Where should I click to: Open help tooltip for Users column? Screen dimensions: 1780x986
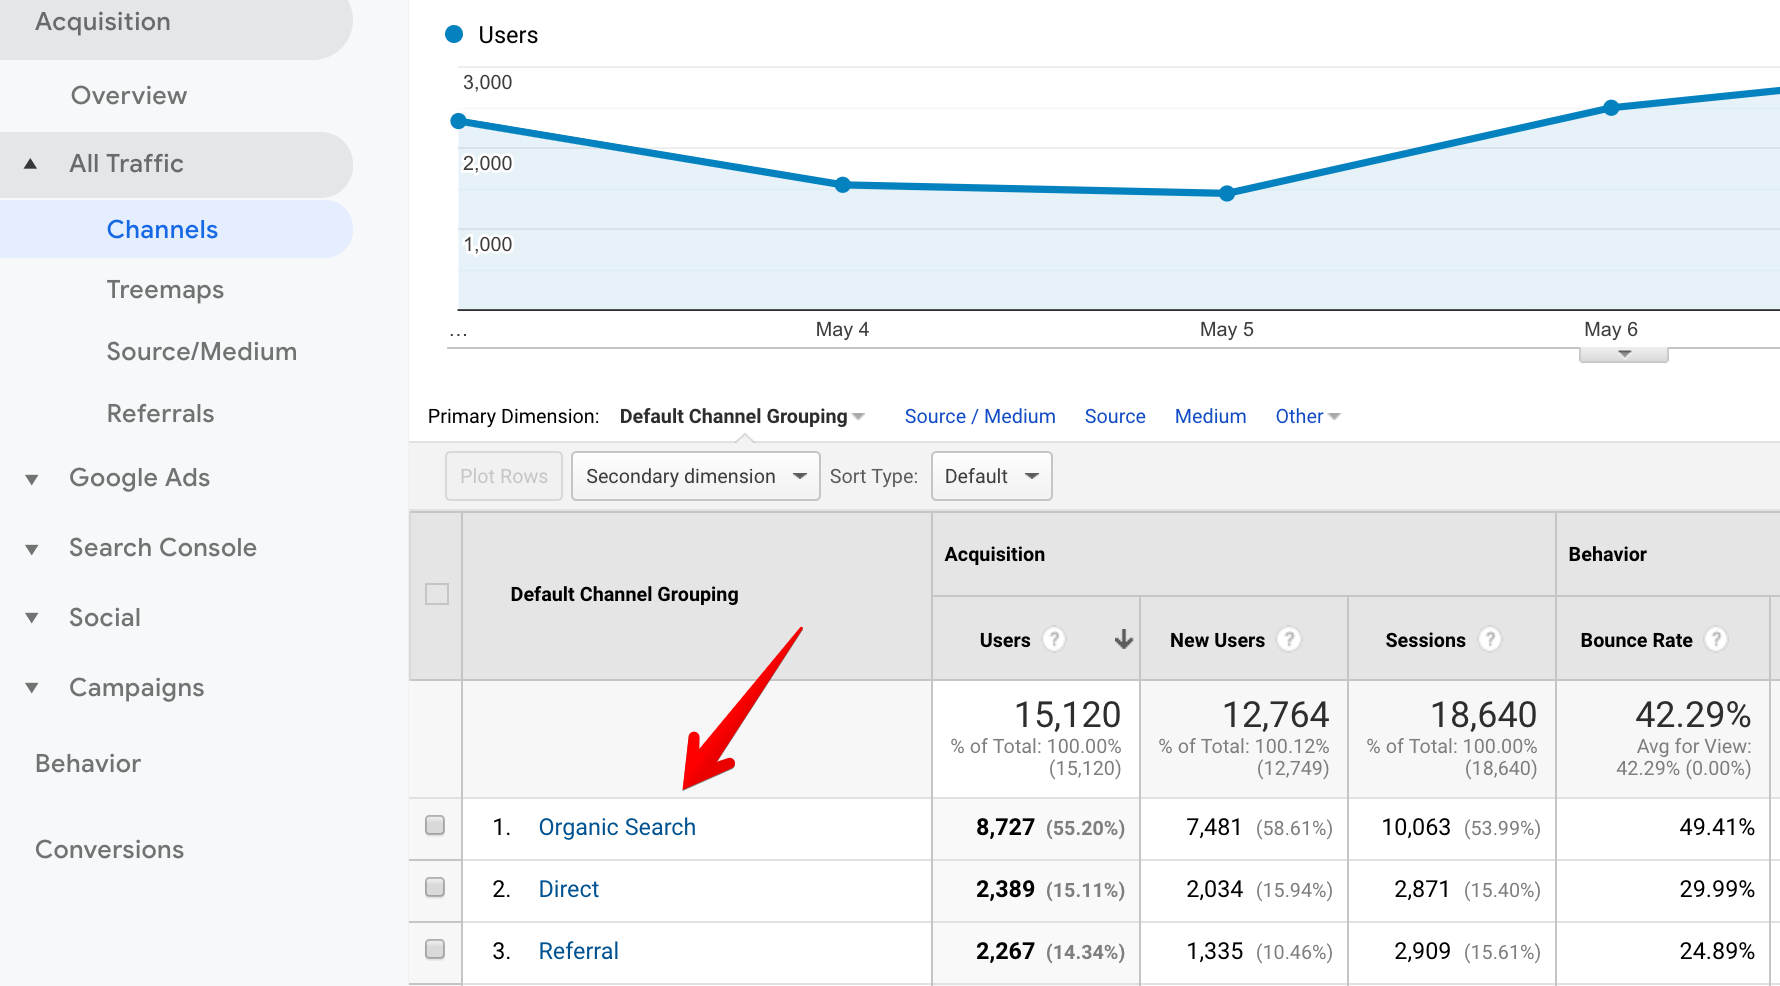pyautogui.click(x=1054, y=639)
